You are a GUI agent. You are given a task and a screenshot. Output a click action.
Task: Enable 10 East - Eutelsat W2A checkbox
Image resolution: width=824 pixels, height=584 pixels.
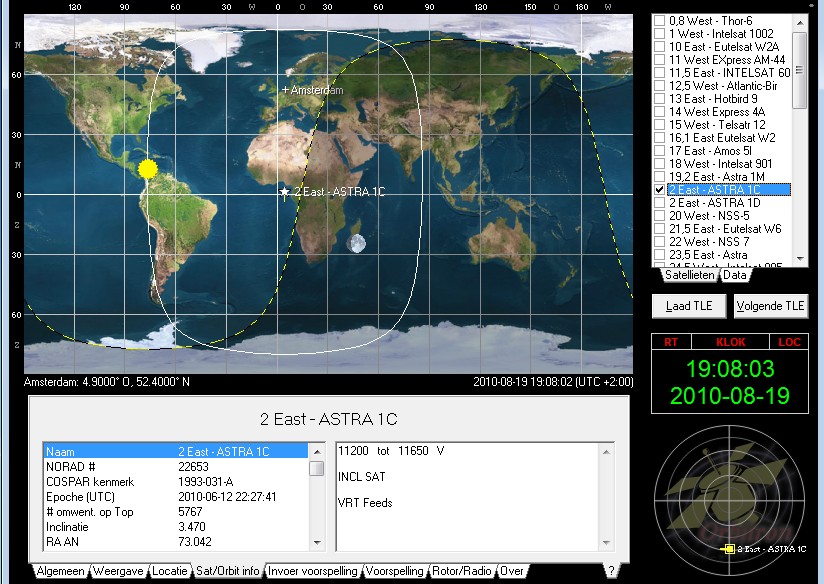(659, 47)
